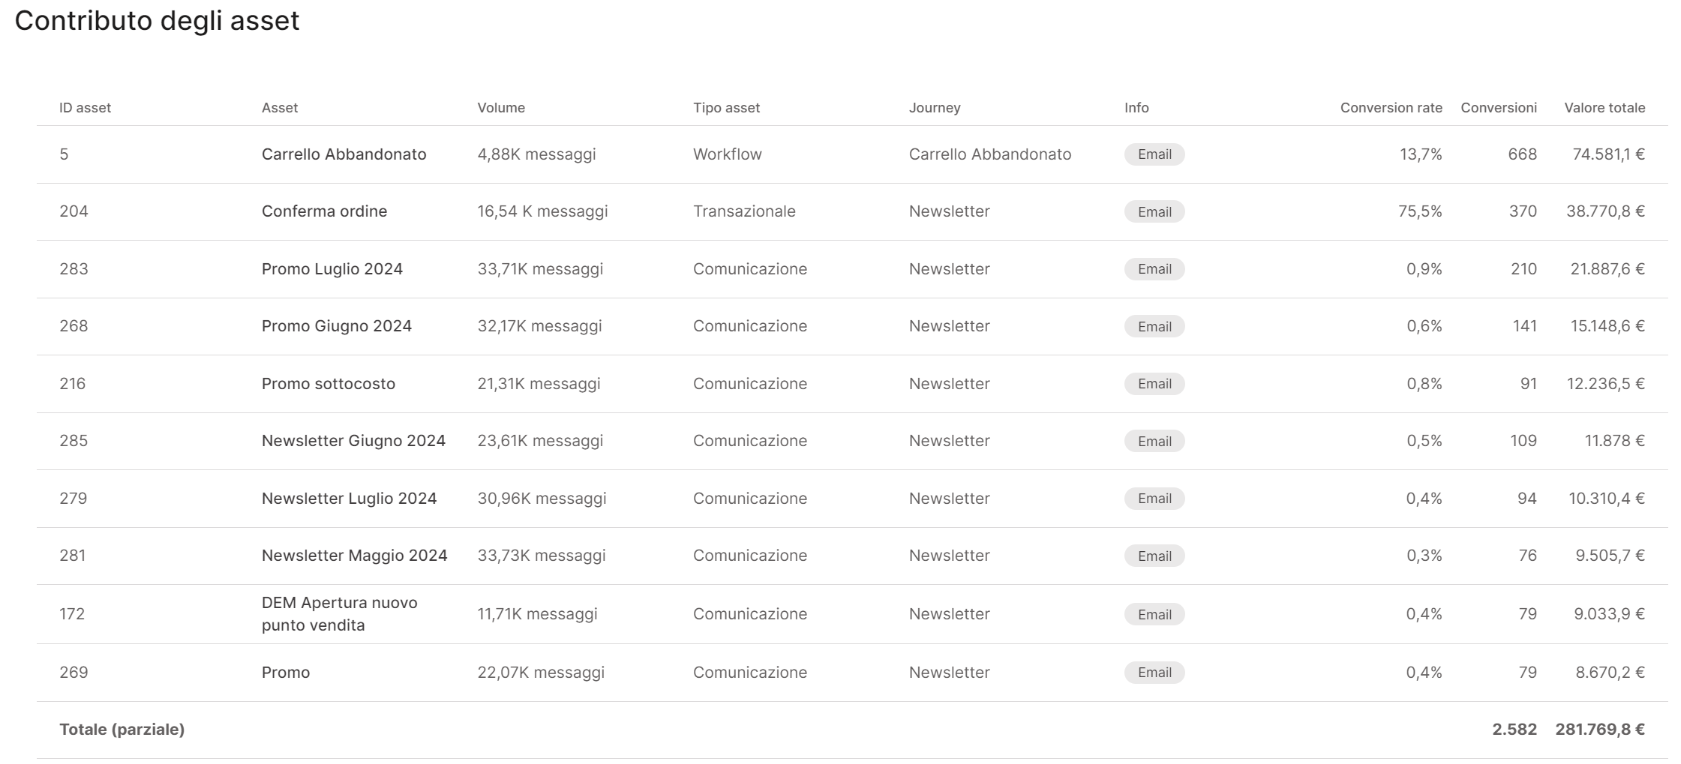Select the Email tag on Promo Luglio 2024
The height and width of the screenshot is (764, 1681).
click(x=1154, y=269)
